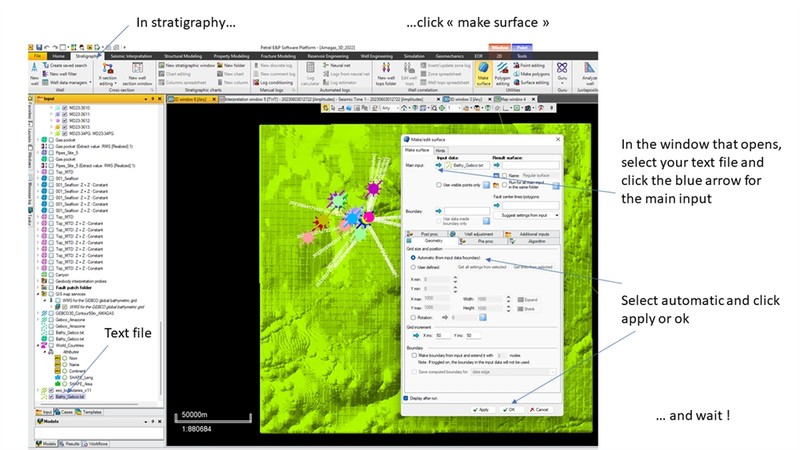Click New folder in Stratigraphic charts
The width and height of the screenshot is (800, 450).
(x=232, y=65)
